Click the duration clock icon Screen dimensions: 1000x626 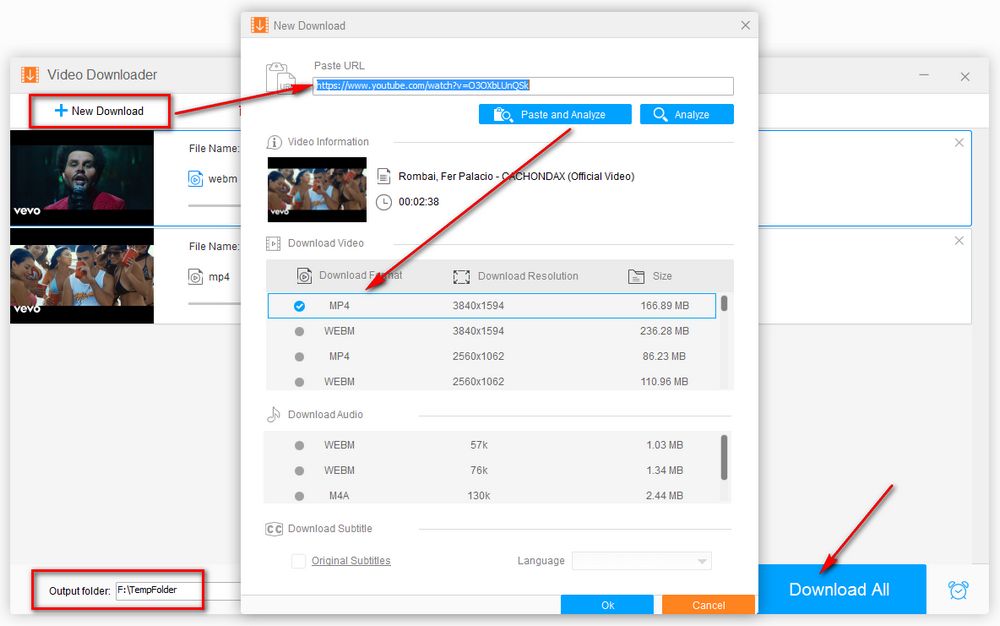click(383, 202)
